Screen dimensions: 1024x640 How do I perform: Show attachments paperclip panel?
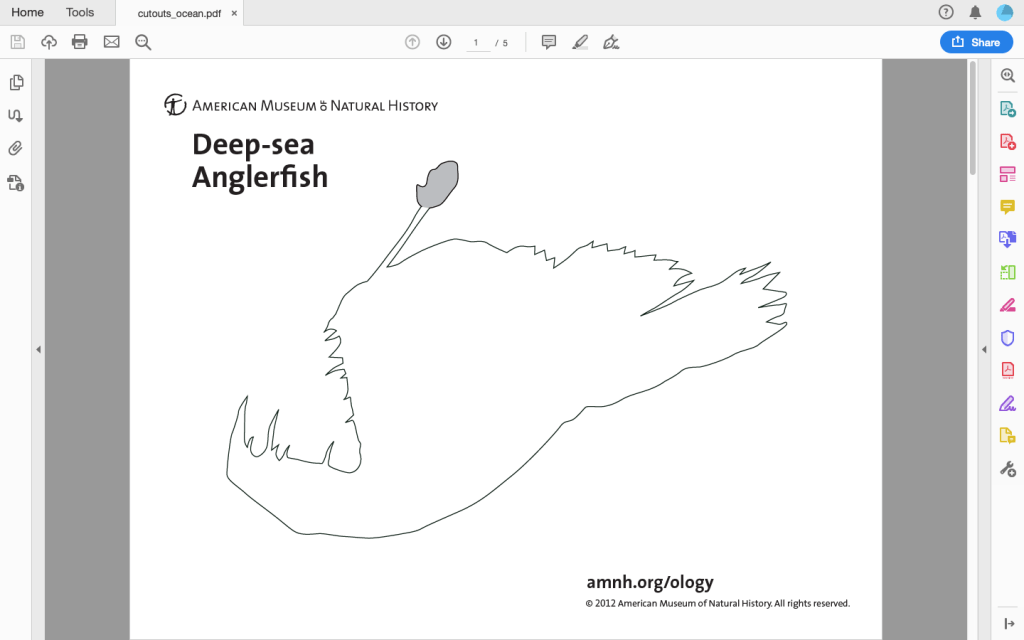click(x=16, y=149)
